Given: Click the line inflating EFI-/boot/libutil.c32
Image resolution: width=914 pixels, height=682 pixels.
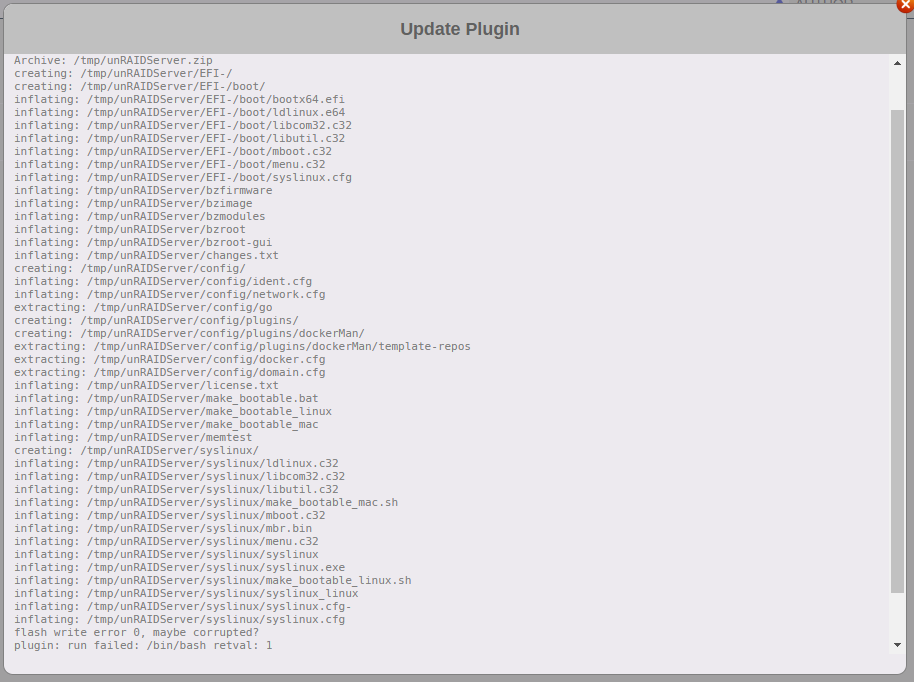Looking at the screenshot, I should (180, 138).
